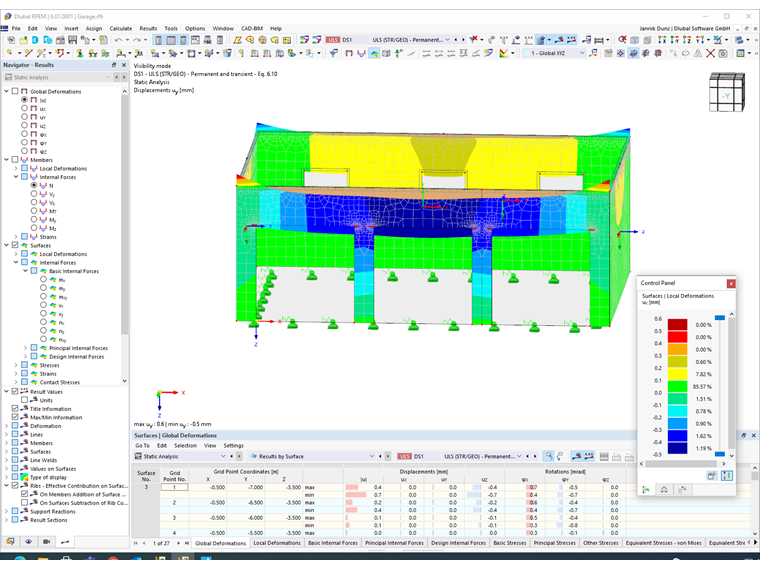Click the color scale results icon in toolbar
The width and height of the screenshot is (760, 570).
point(504,53)
